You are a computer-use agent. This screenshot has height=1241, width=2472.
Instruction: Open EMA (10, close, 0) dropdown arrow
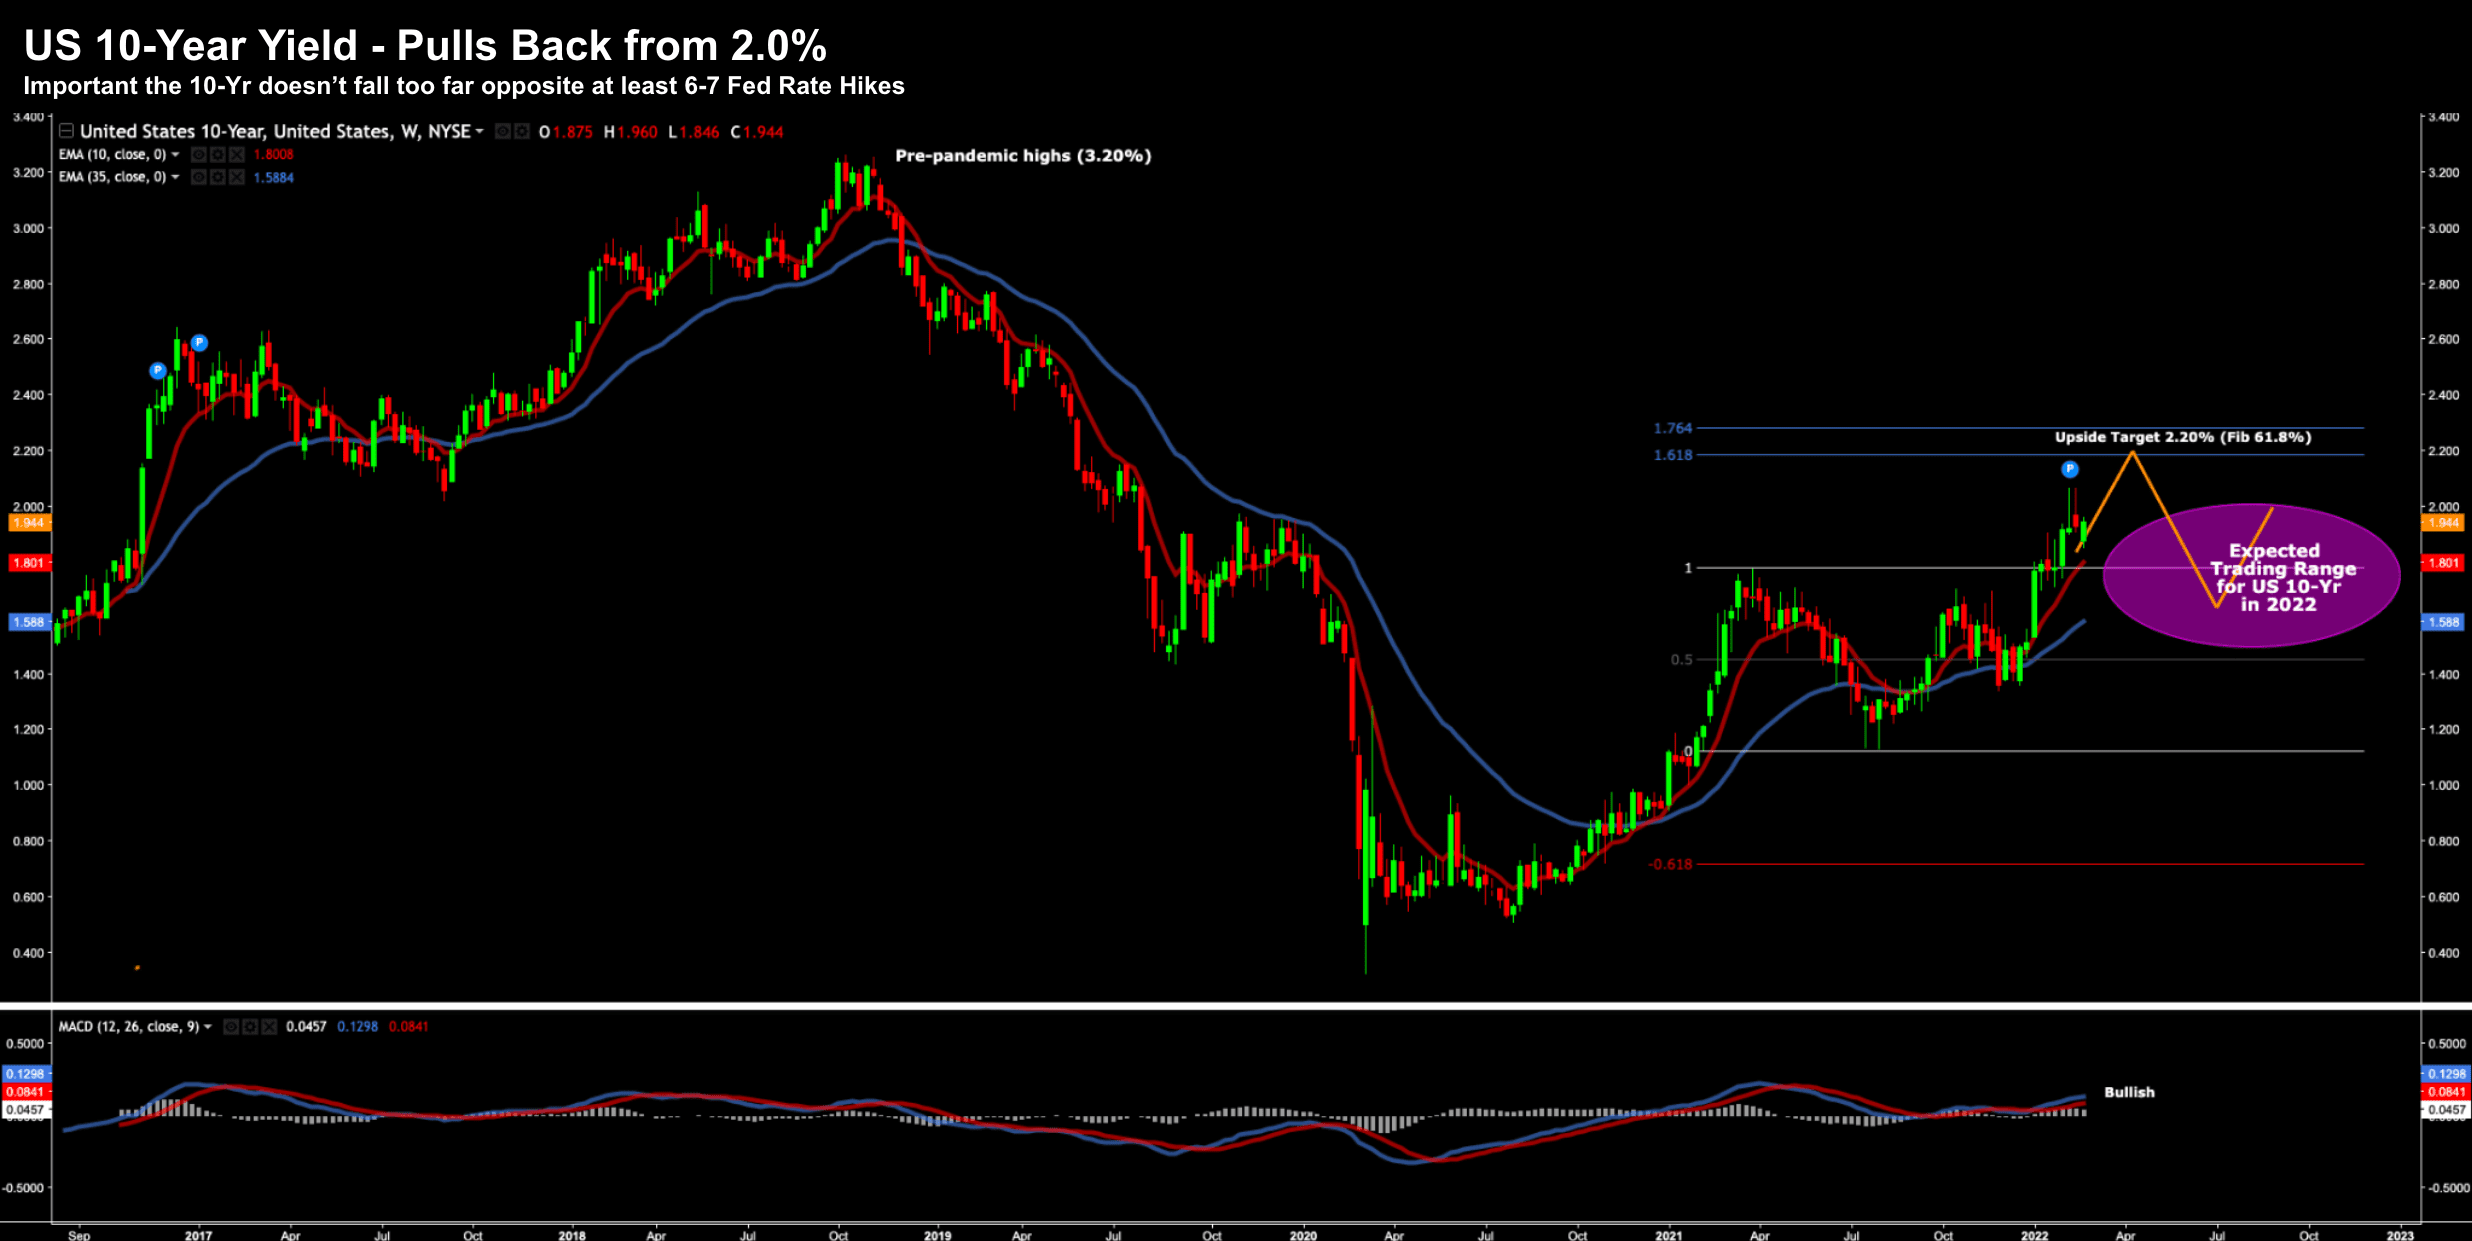pos(175,154)
